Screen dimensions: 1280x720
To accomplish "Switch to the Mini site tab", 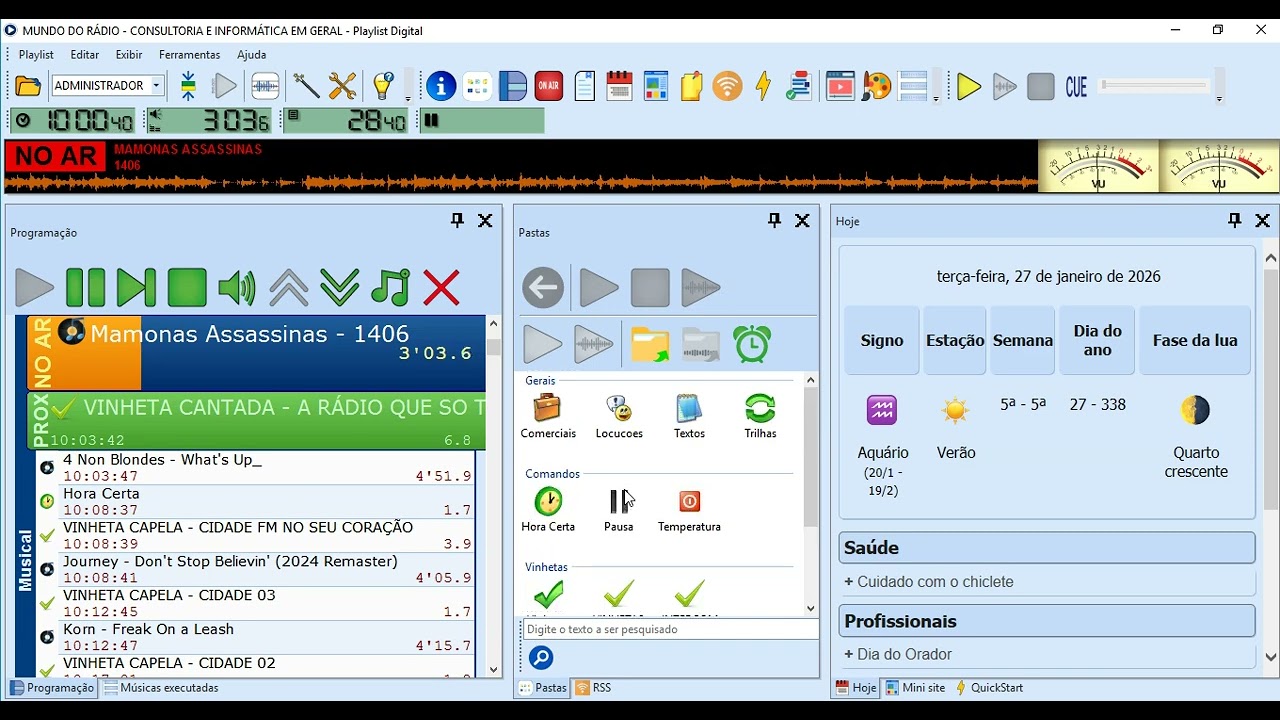I will coord(915,688).
